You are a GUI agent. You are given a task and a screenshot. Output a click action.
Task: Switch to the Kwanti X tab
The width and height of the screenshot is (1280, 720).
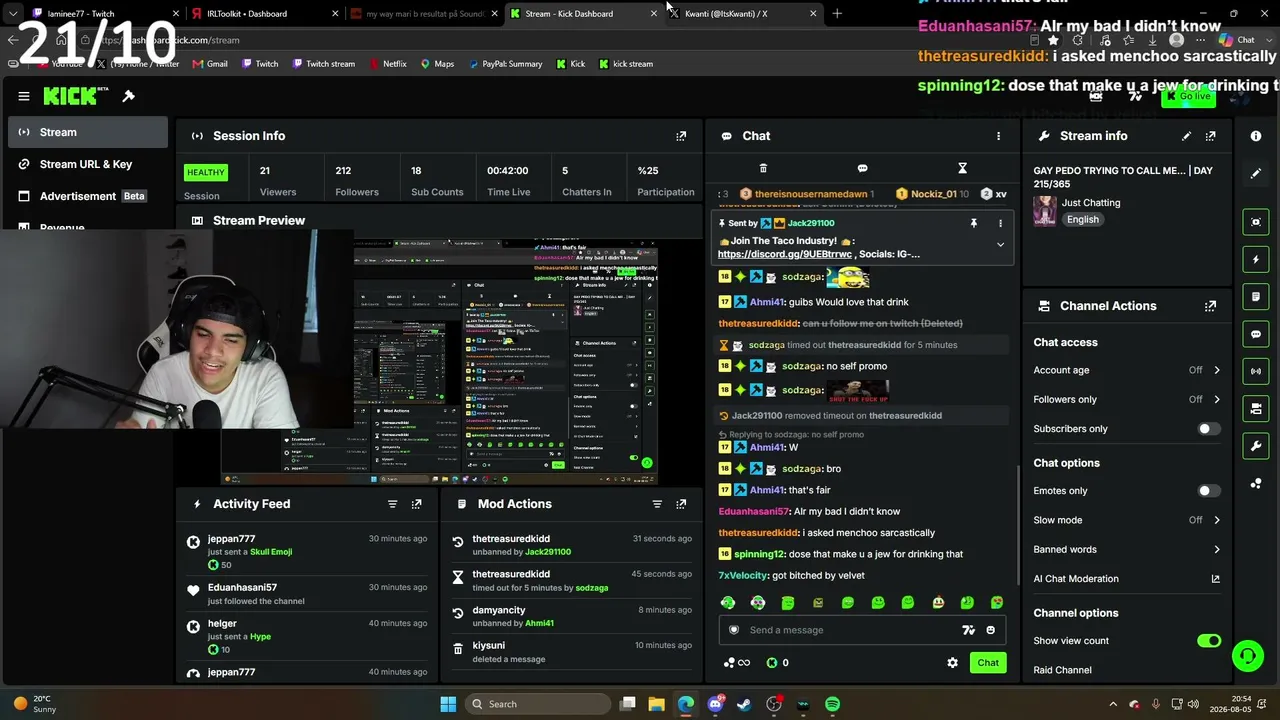pyautogui.click(x=744, y=14)
